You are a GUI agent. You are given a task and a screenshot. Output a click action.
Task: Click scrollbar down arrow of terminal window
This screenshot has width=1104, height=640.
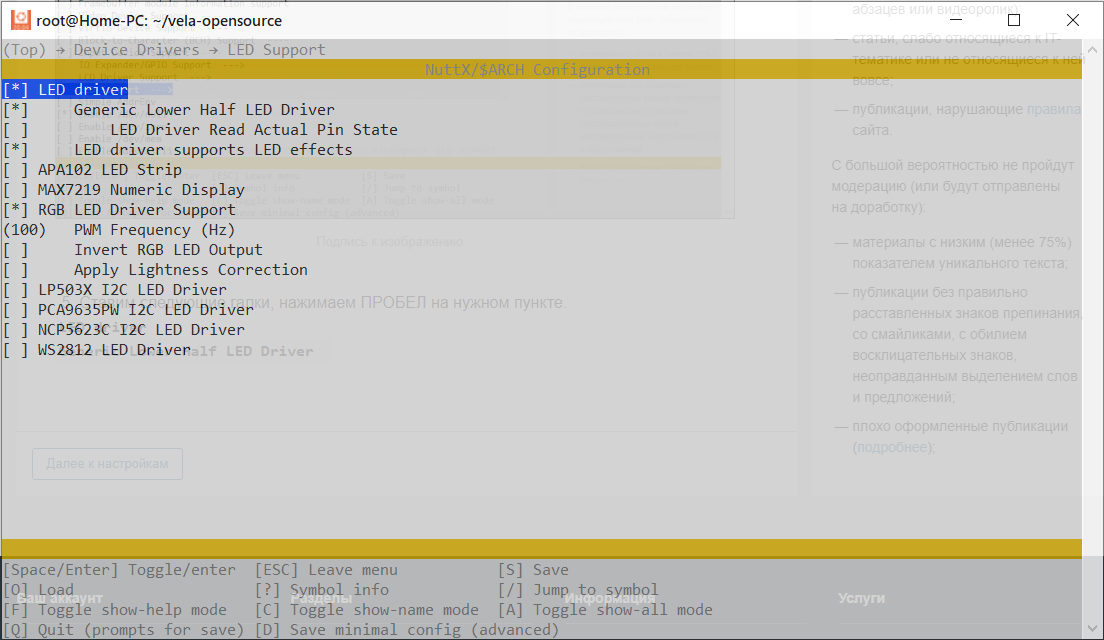coord(1092,628)
